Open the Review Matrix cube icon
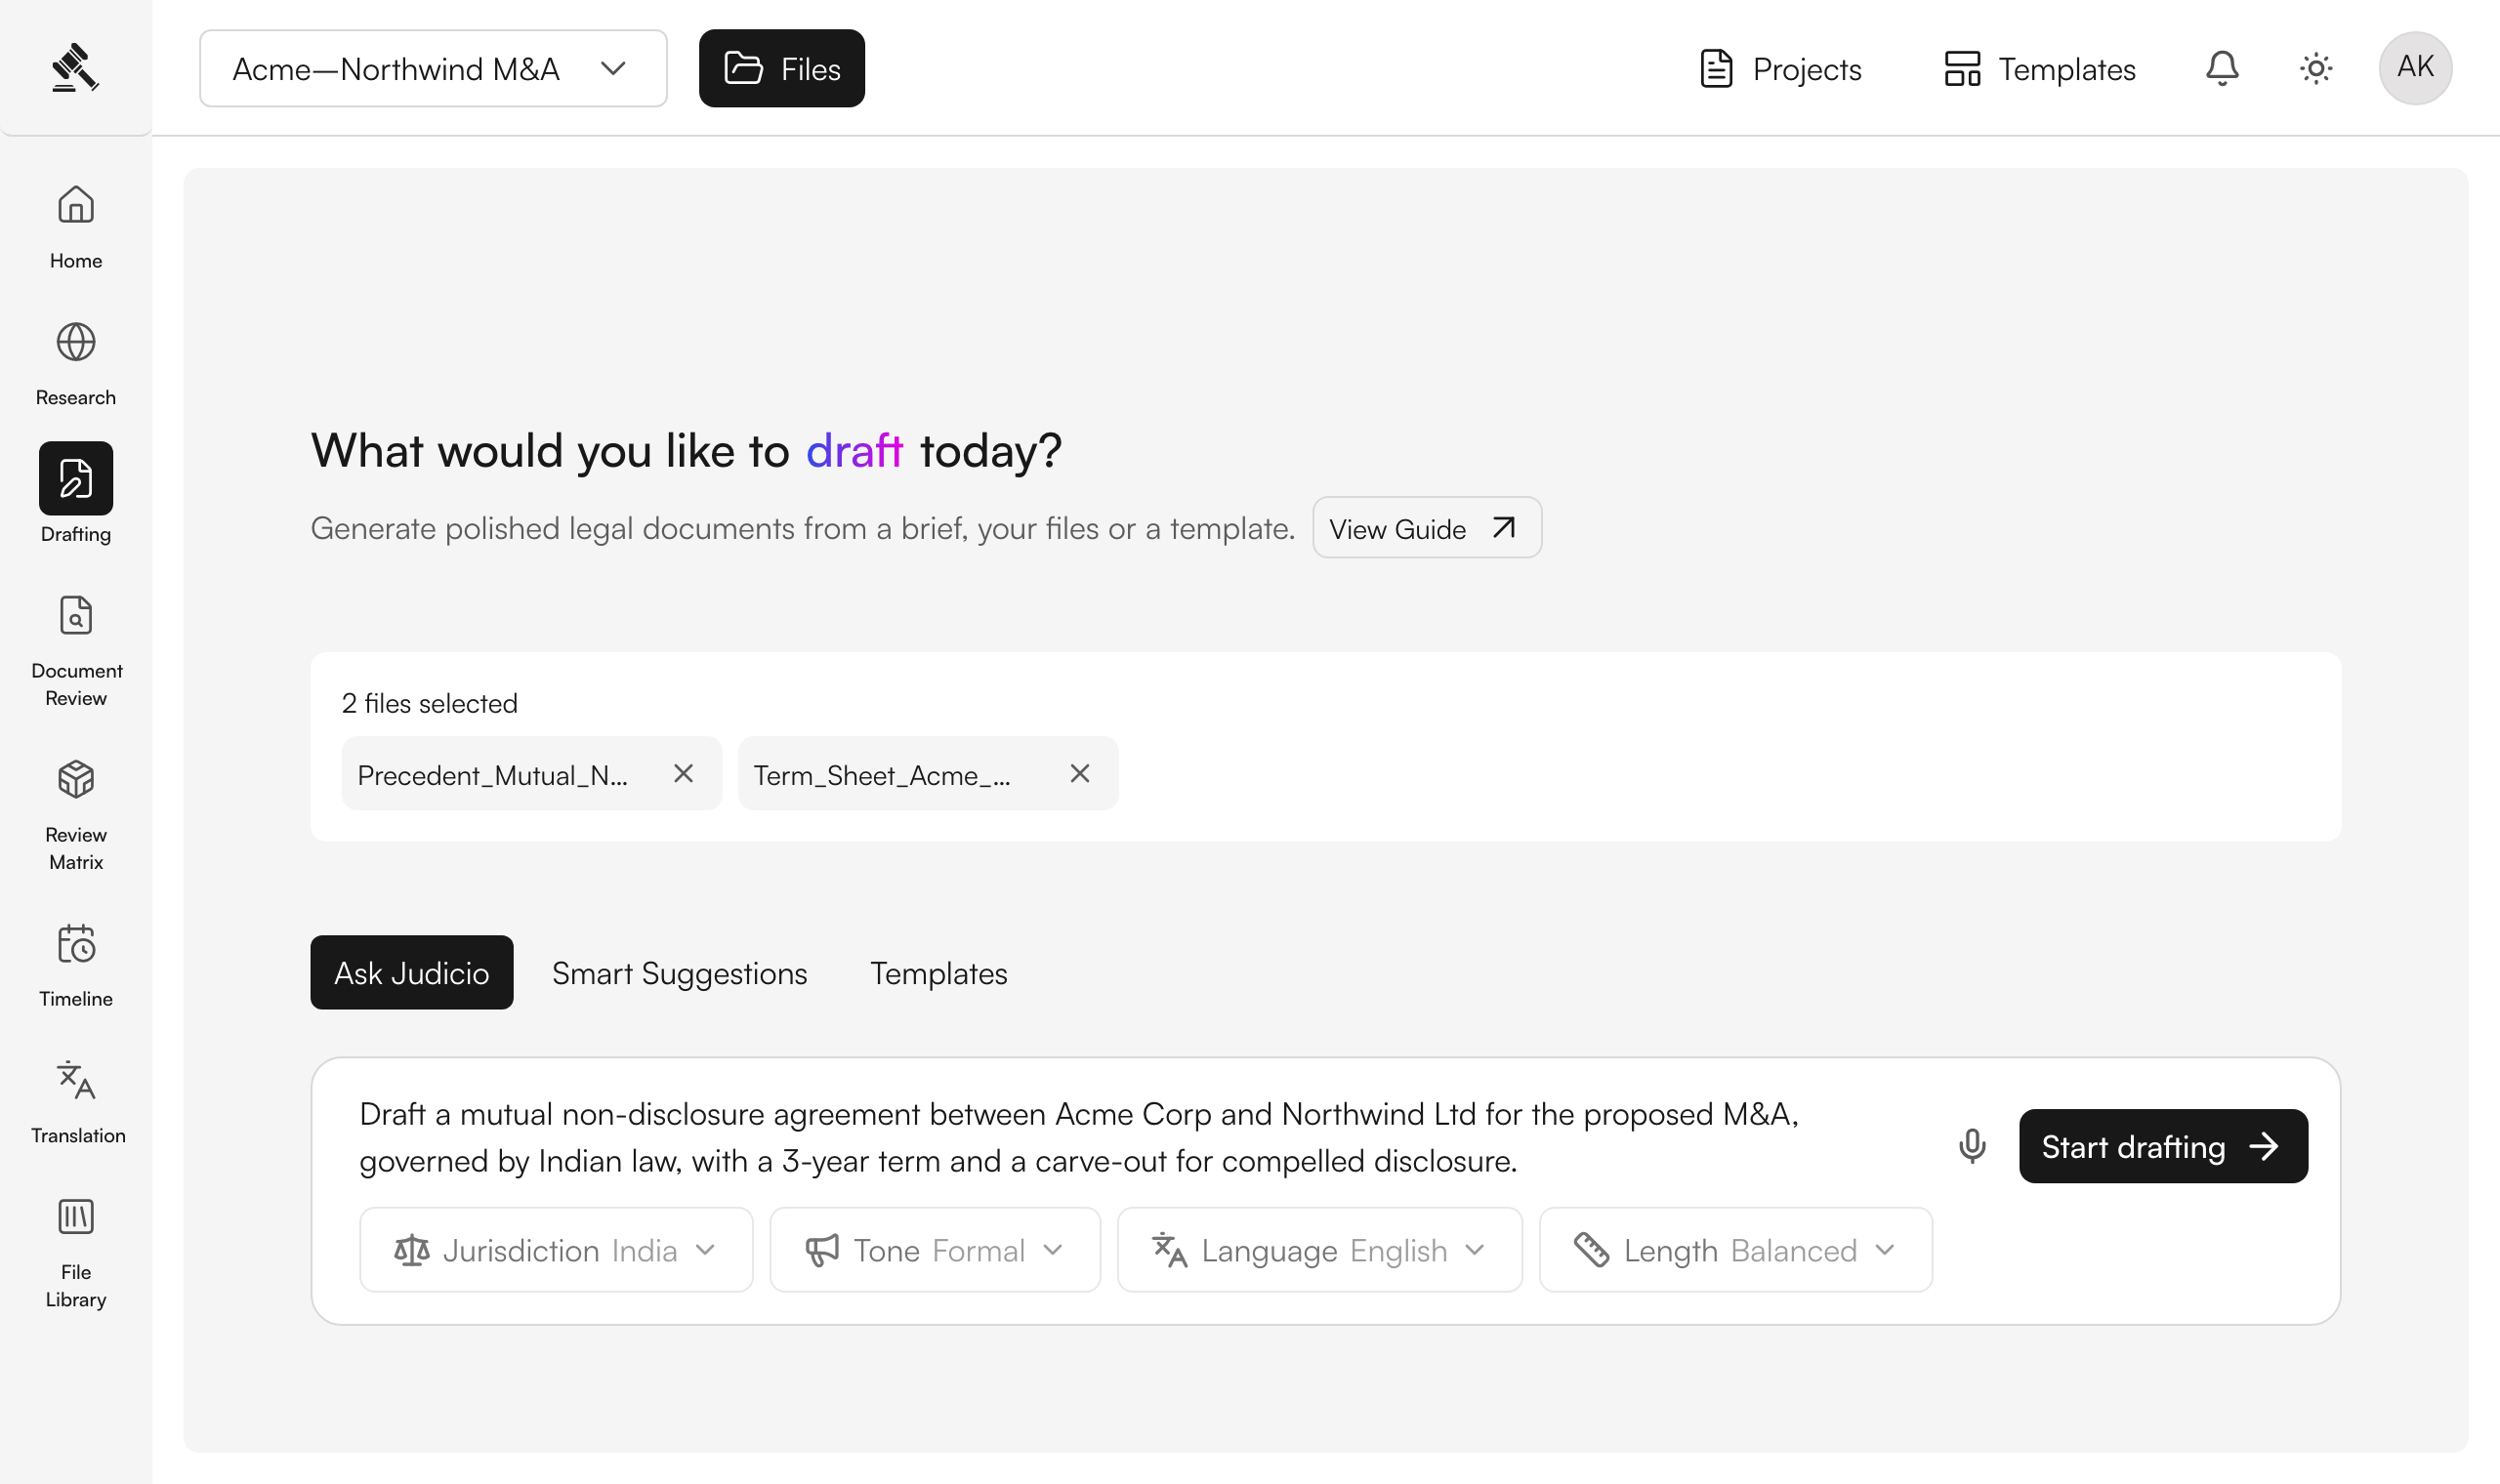2500x1484 pixels. [x=76, y=780]
